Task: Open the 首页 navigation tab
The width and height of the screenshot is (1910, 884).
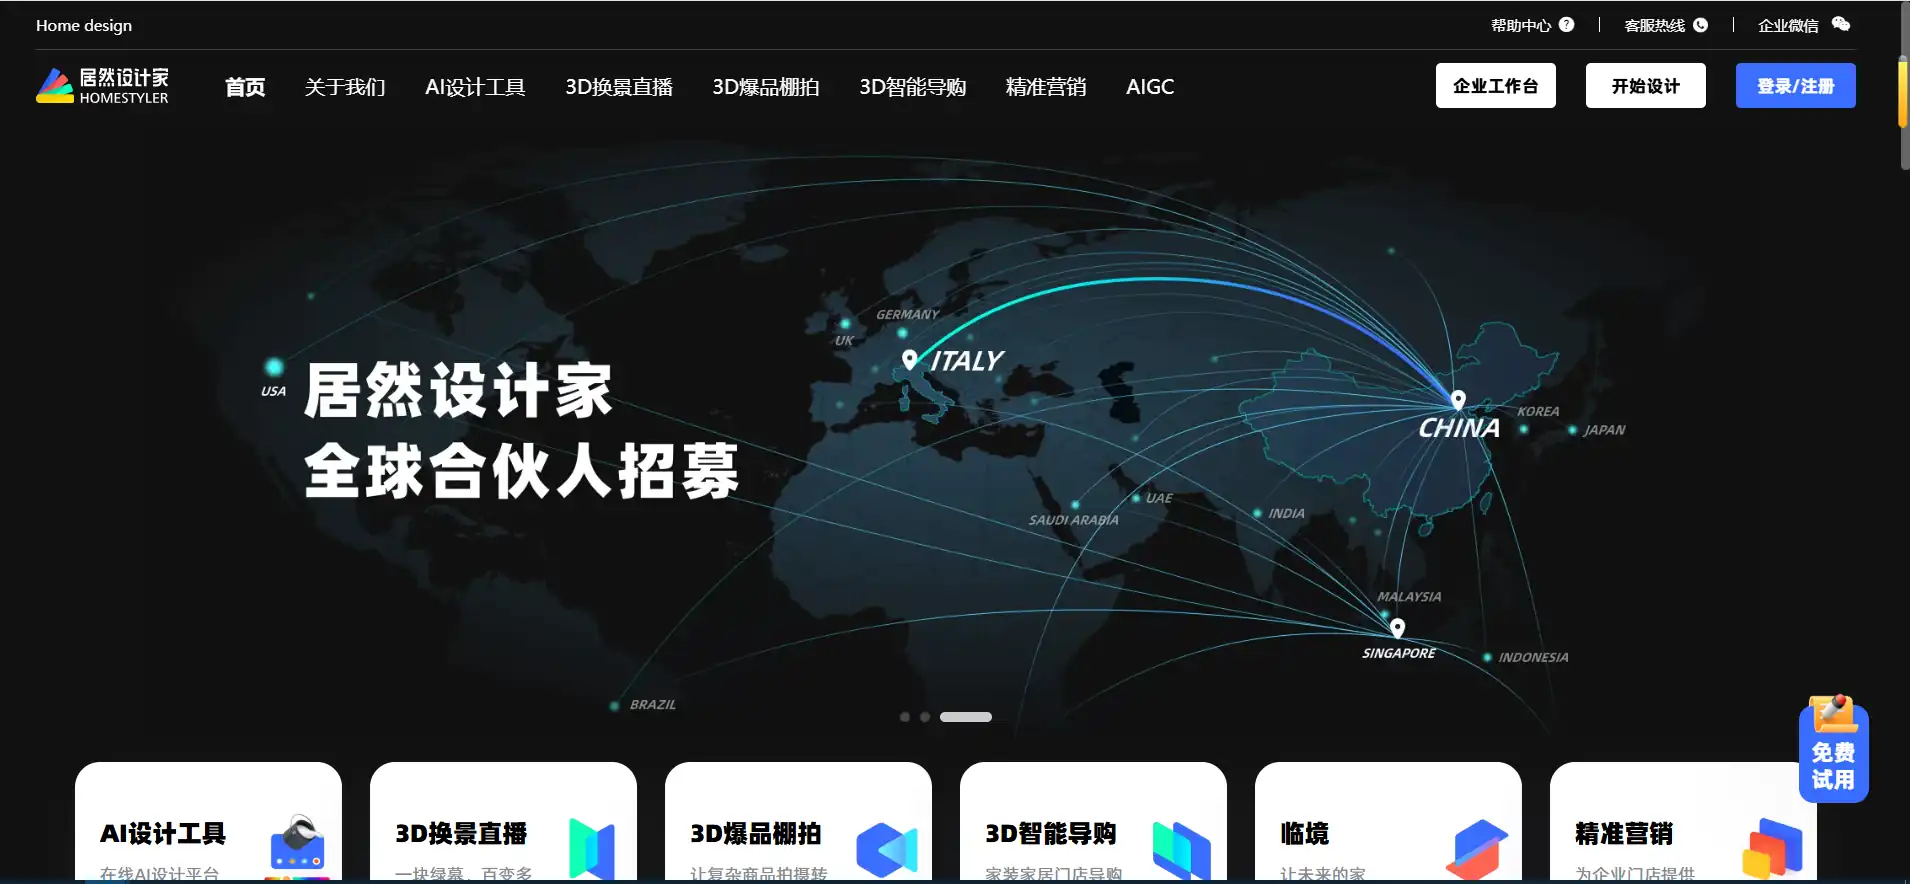Action: pos(245,87)
